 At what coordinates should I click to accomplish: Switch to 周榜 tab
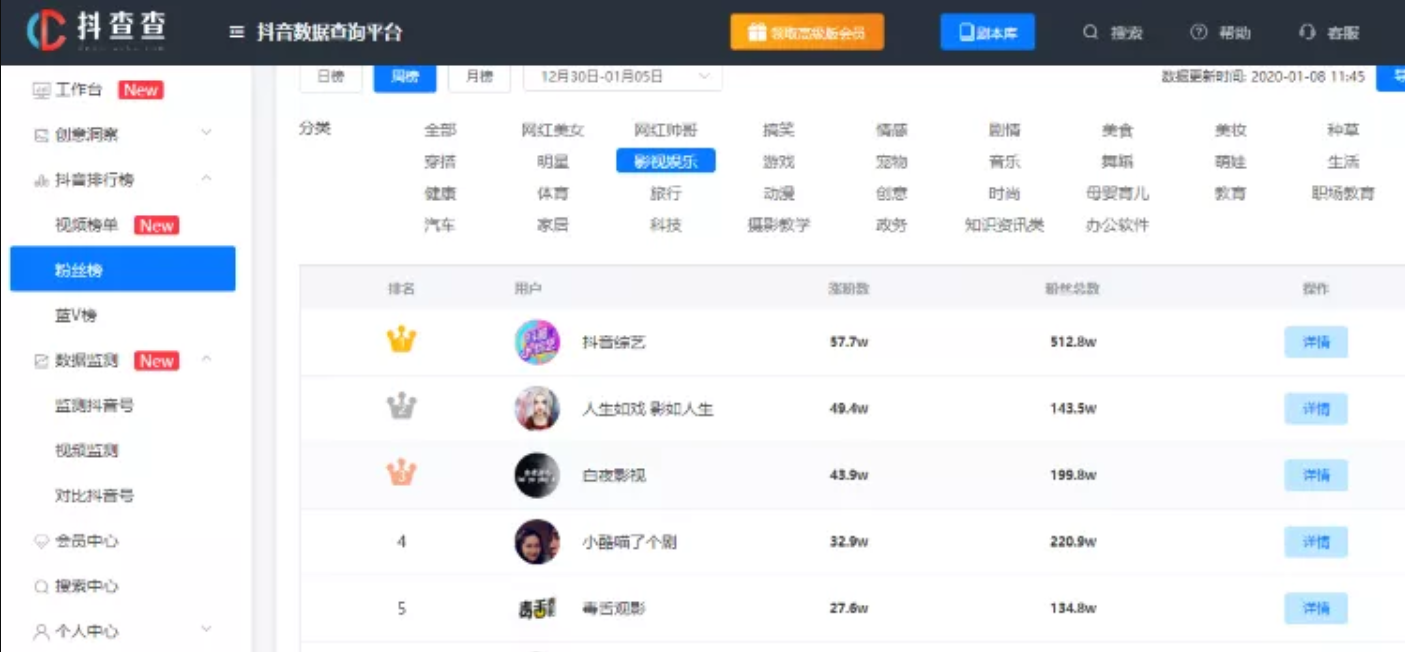click(405, 77)
